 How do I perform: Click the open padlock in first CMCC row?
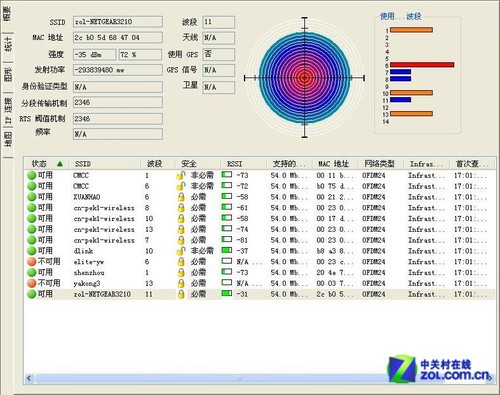pos(181,175)
